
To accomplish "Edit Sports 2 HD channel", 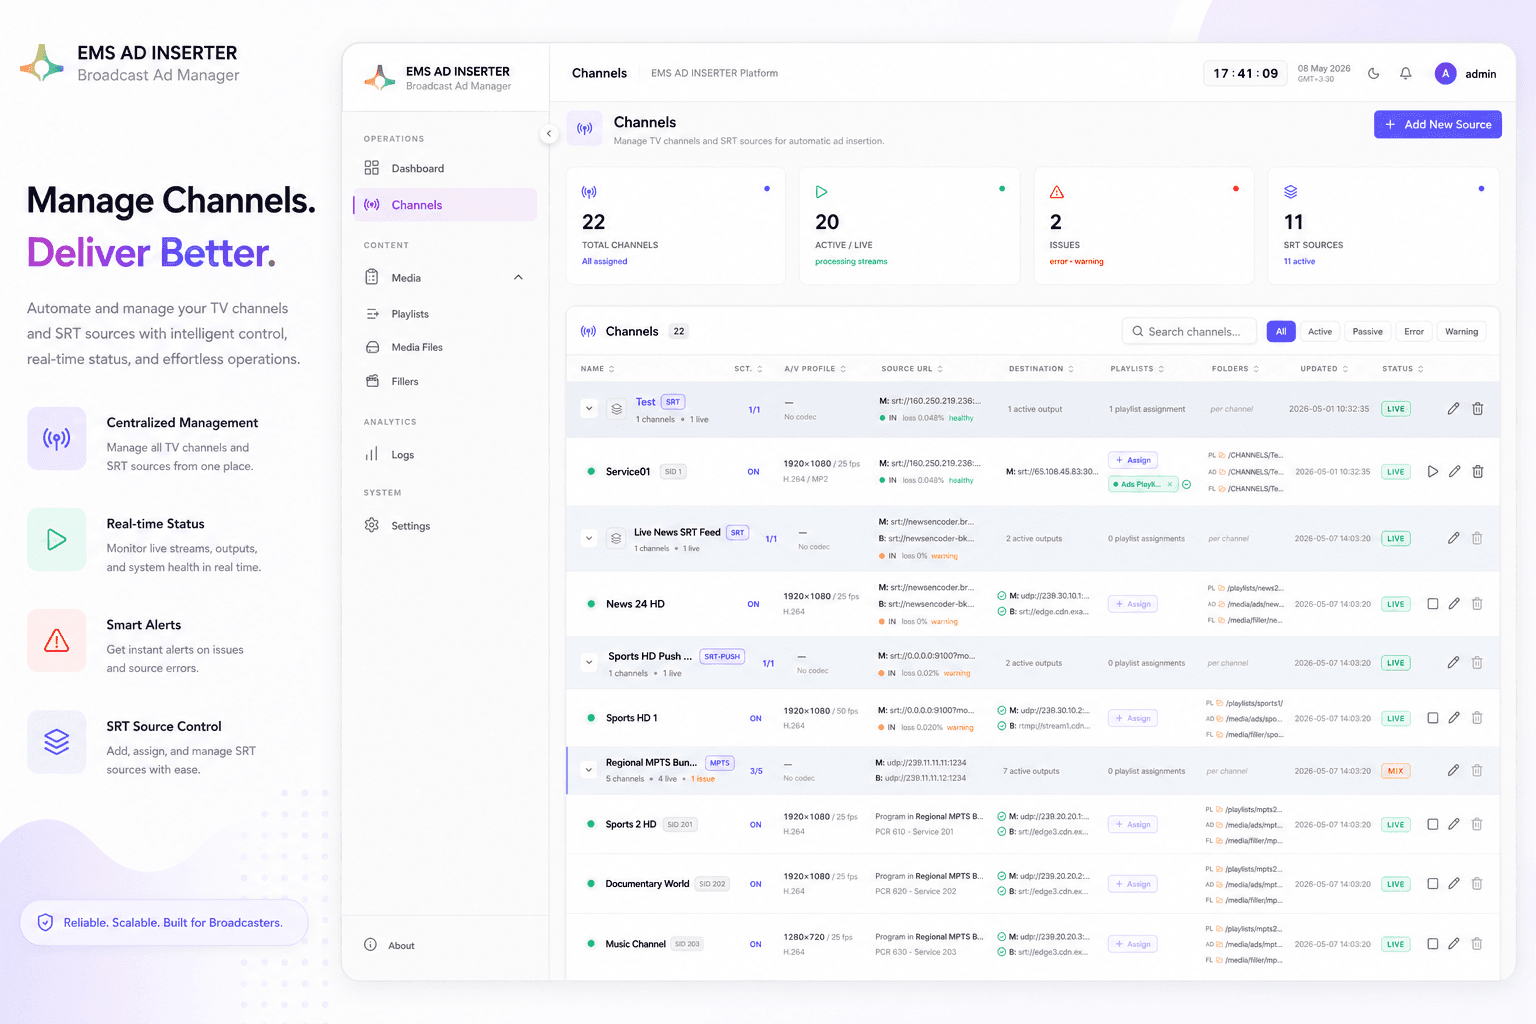I will (x=1454, y=824).
